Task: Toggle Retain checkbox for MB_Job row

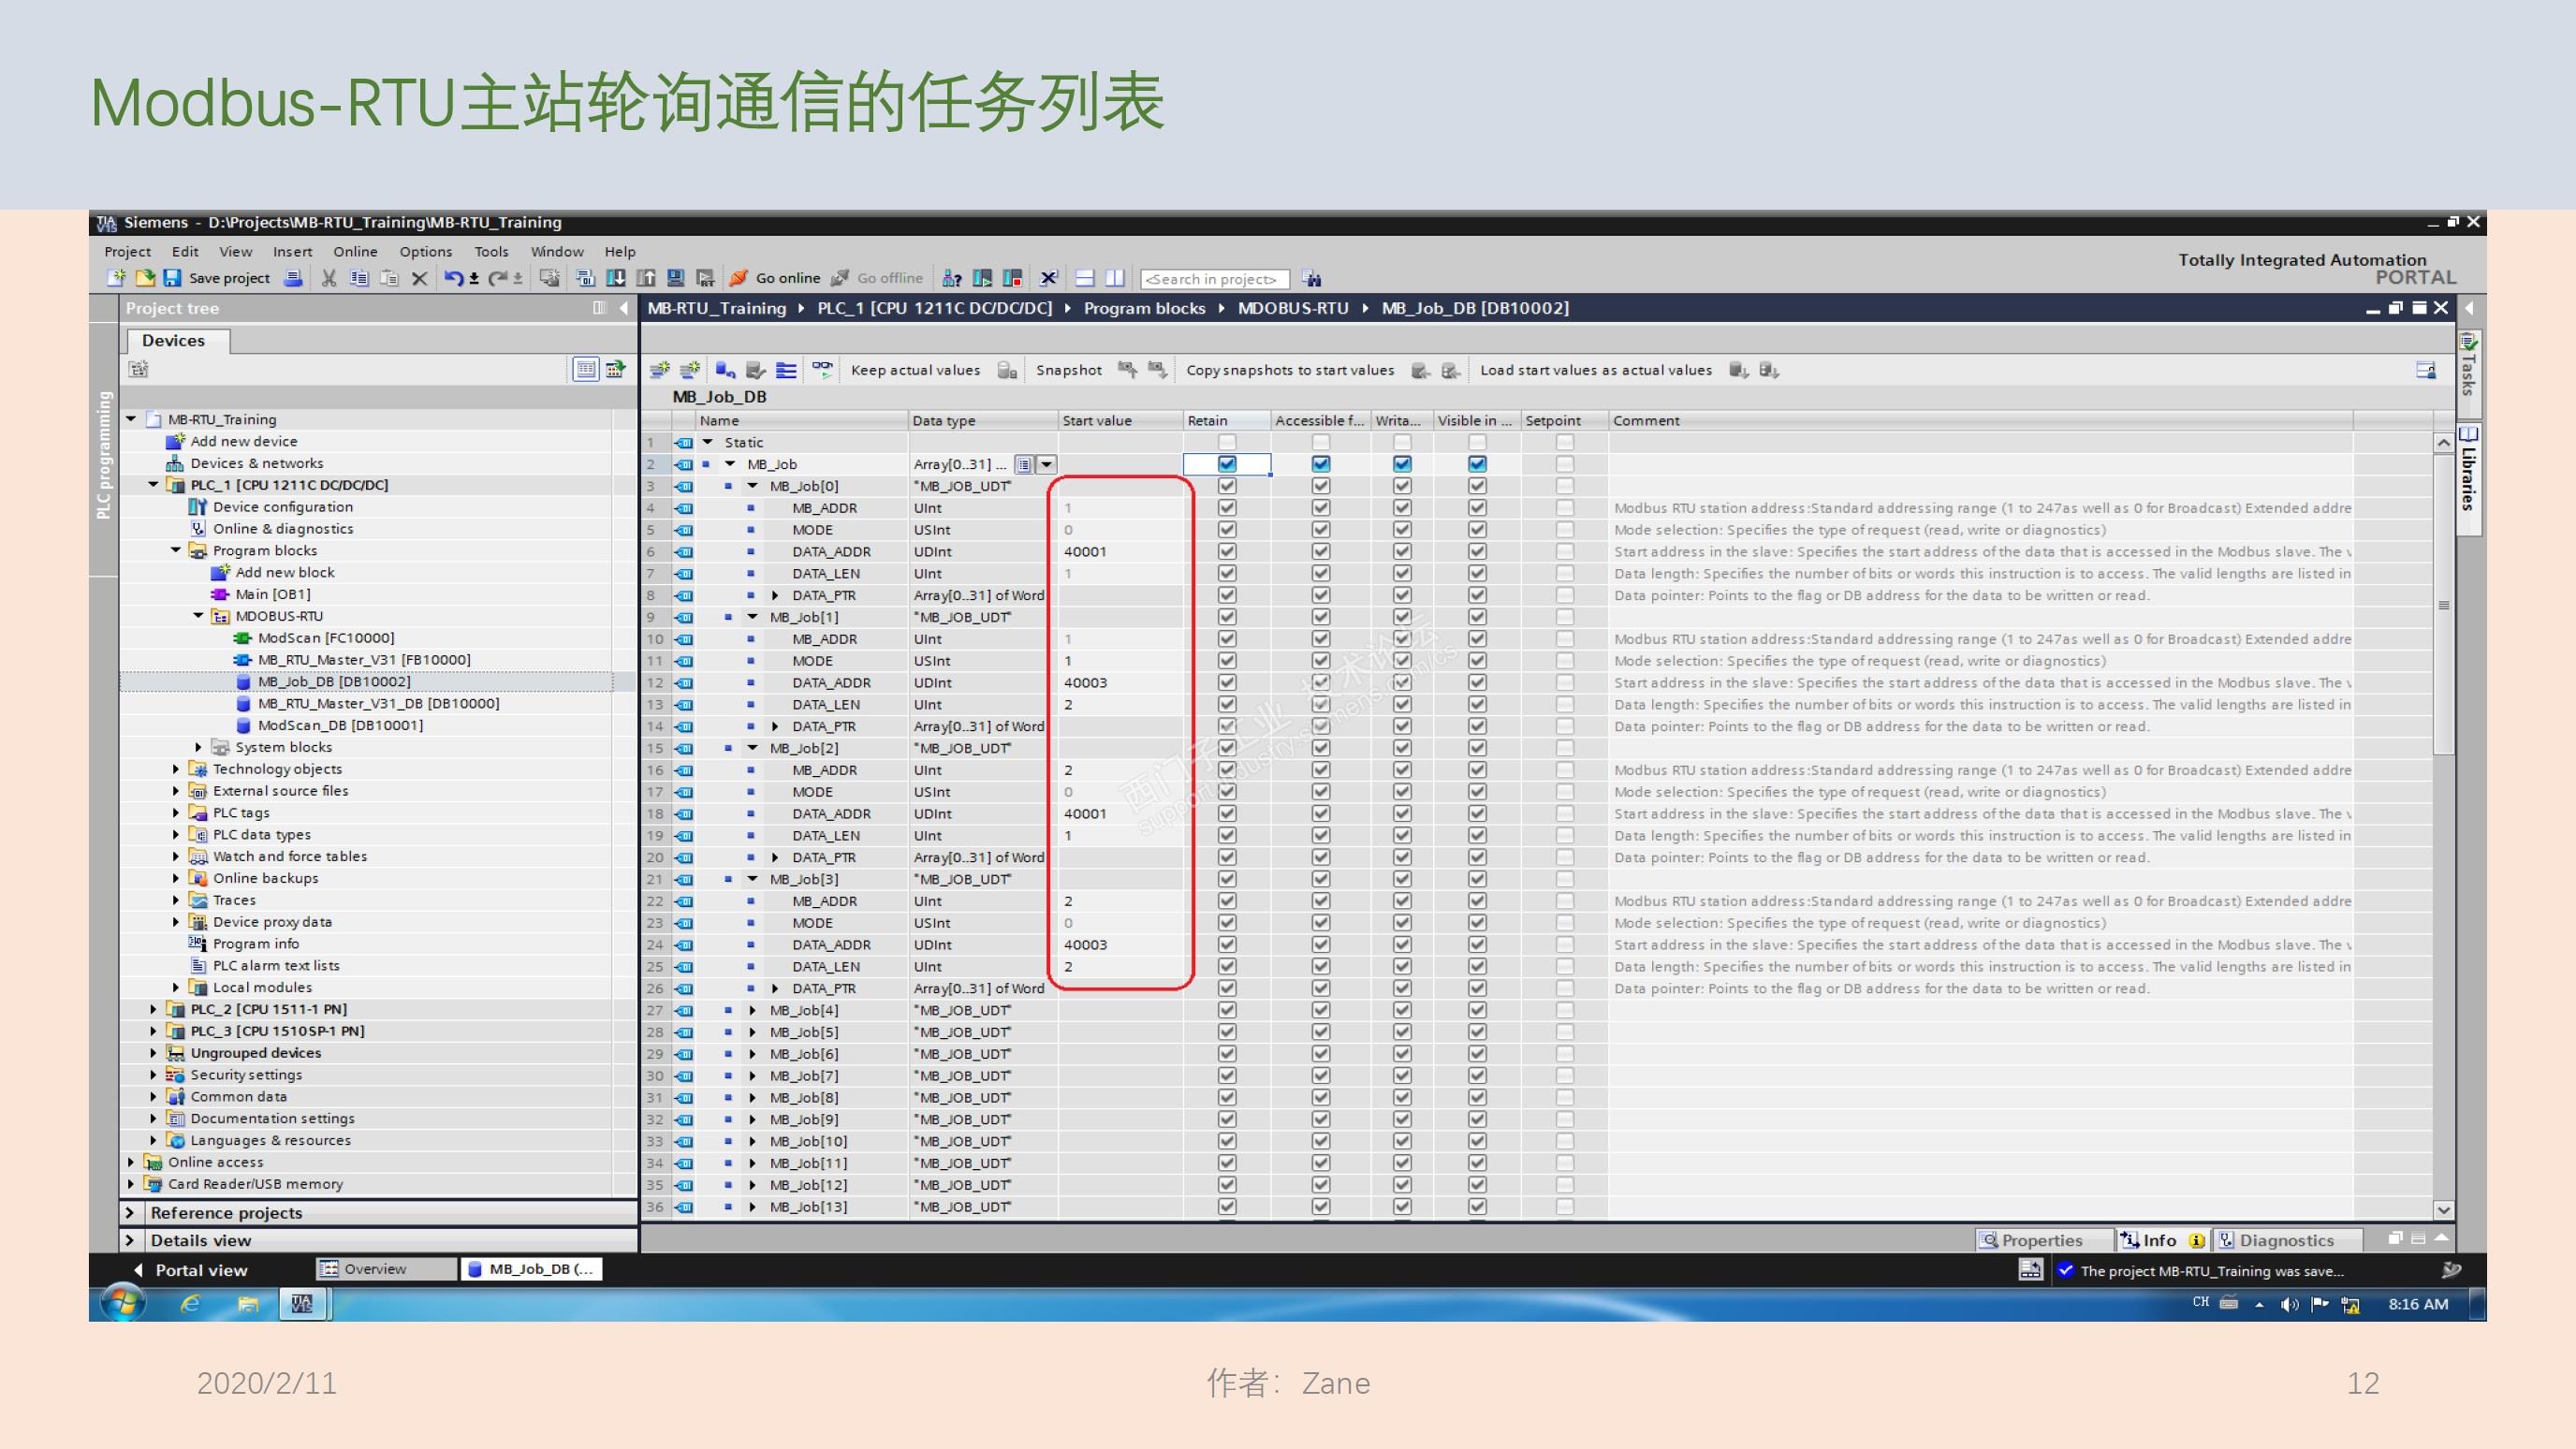Action: point(1227,464)
